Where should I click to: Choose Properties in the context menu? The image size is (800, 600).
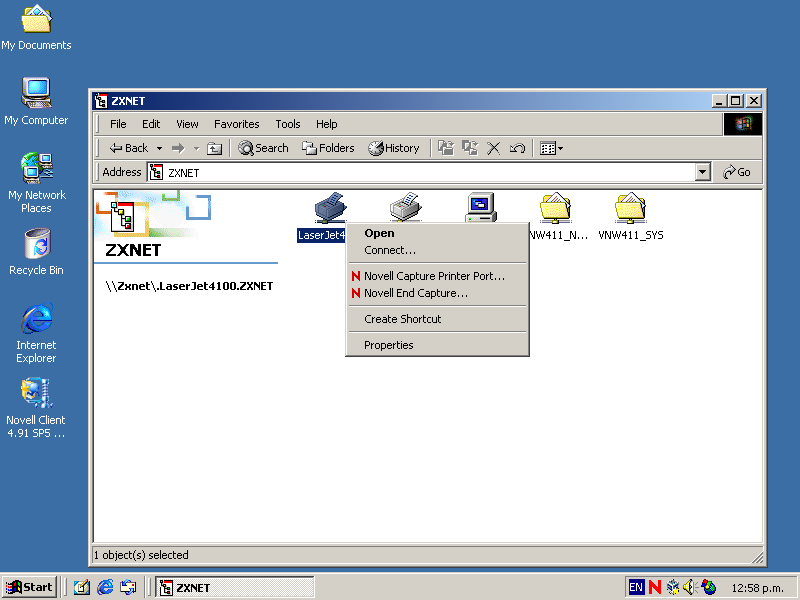[x=437, y=345]
